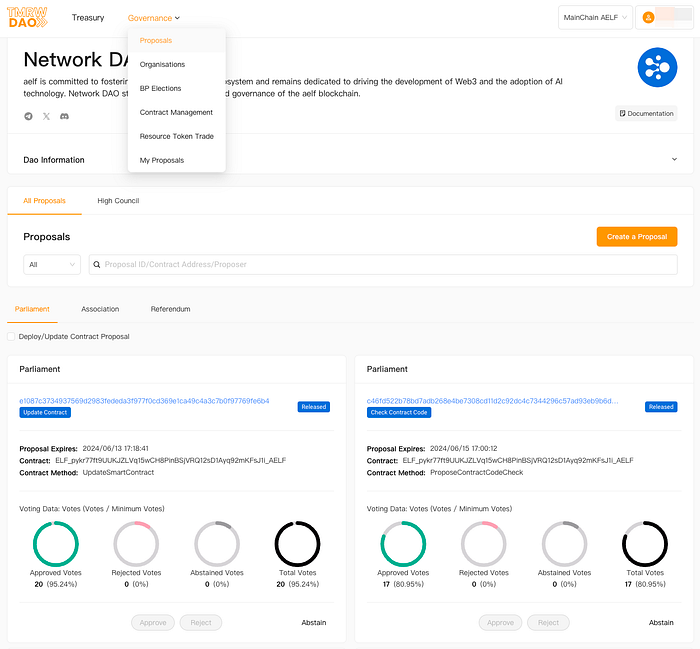Open the Telegram social icon

[28, 116]
